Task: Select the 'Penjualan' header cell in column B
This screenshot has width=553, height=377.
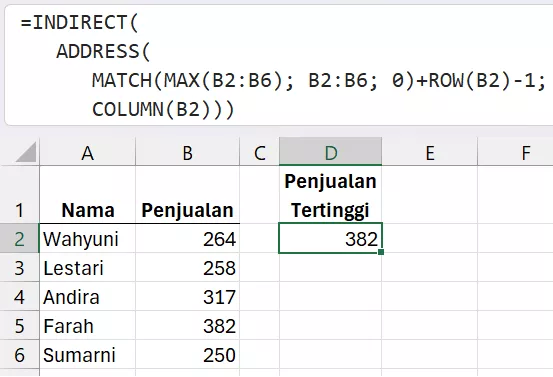Action: click(x=187, y=194)
